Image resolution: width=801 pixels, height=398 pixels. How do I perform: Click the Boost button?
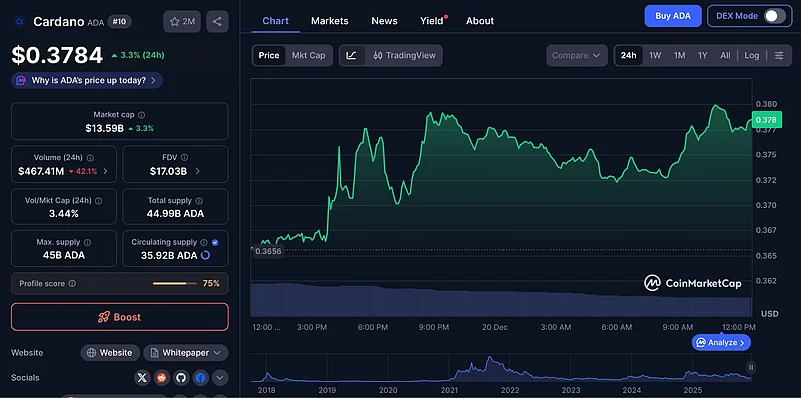[x=120, y=317]
